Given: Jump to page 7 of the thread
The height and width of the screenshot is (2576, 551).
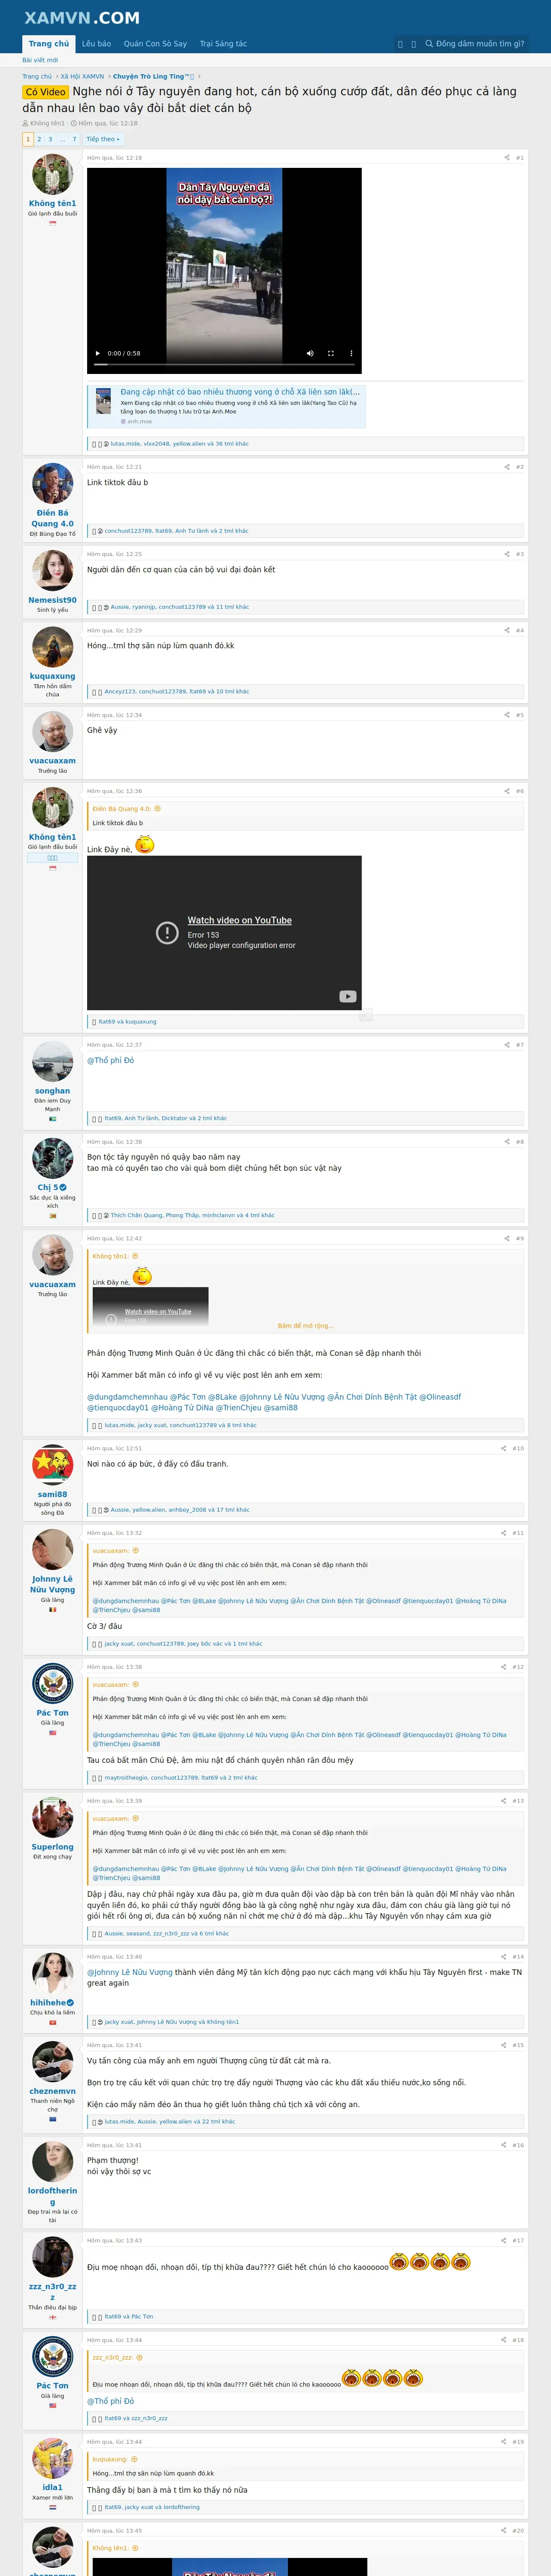Looking at the screenshot, I should point(74,139).
